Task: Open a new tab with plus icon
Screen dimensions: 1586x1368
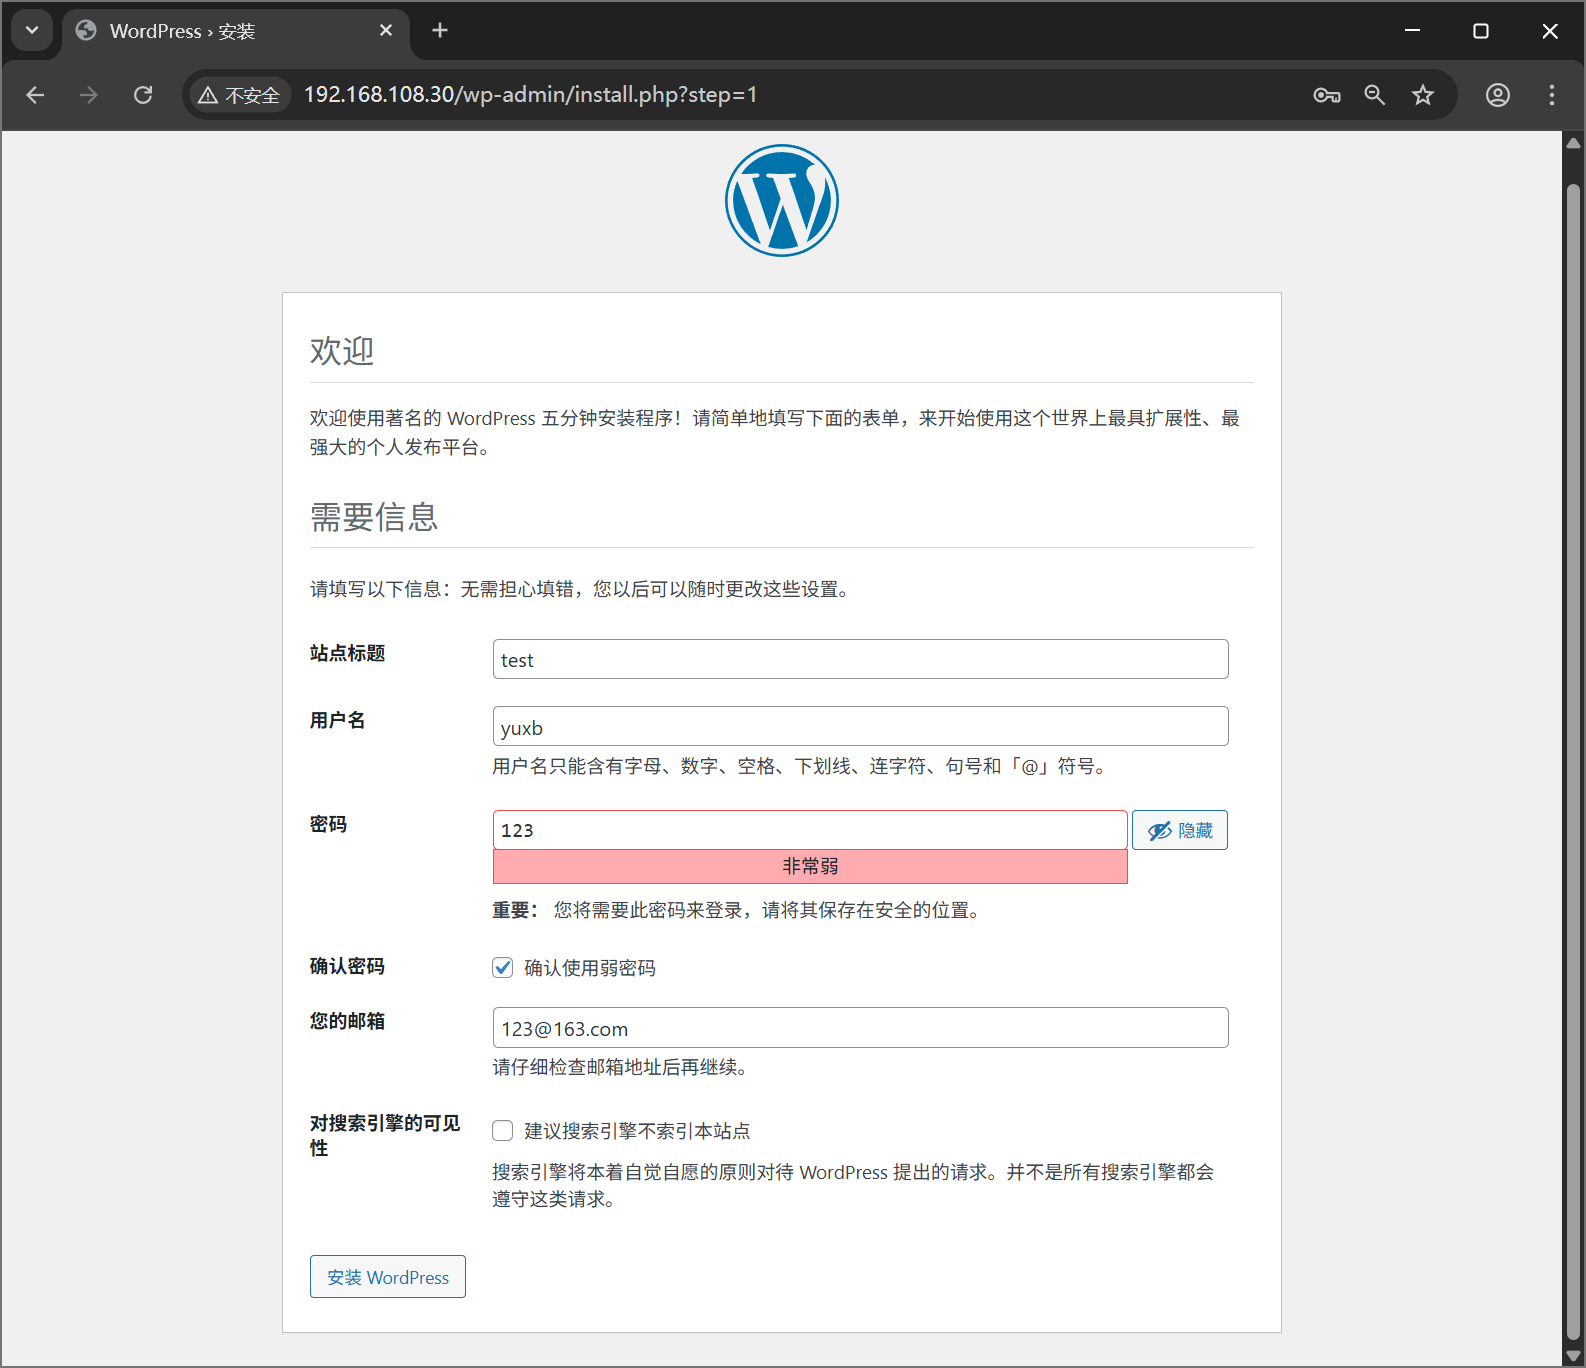Action: (440, 30)
